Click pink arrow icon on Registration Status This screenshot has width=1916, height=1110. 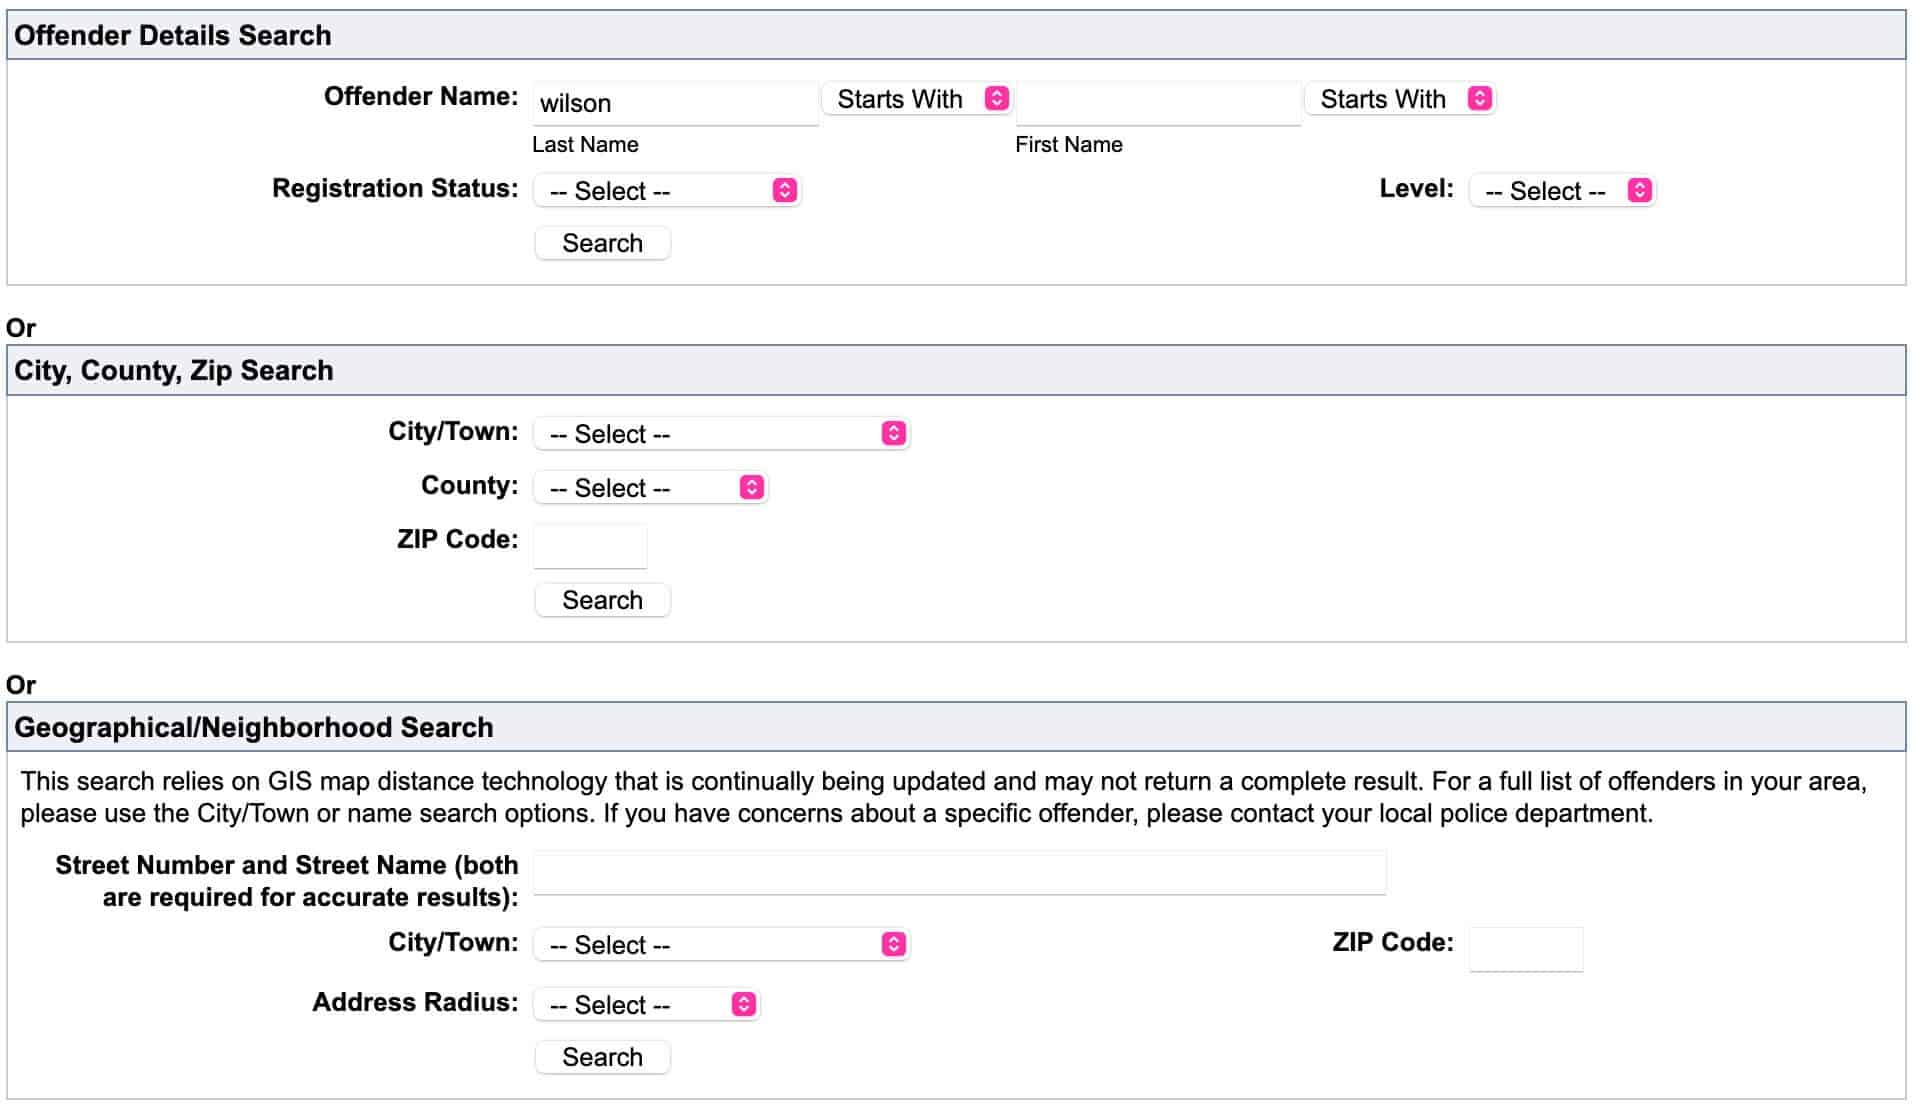pos(785,191)
